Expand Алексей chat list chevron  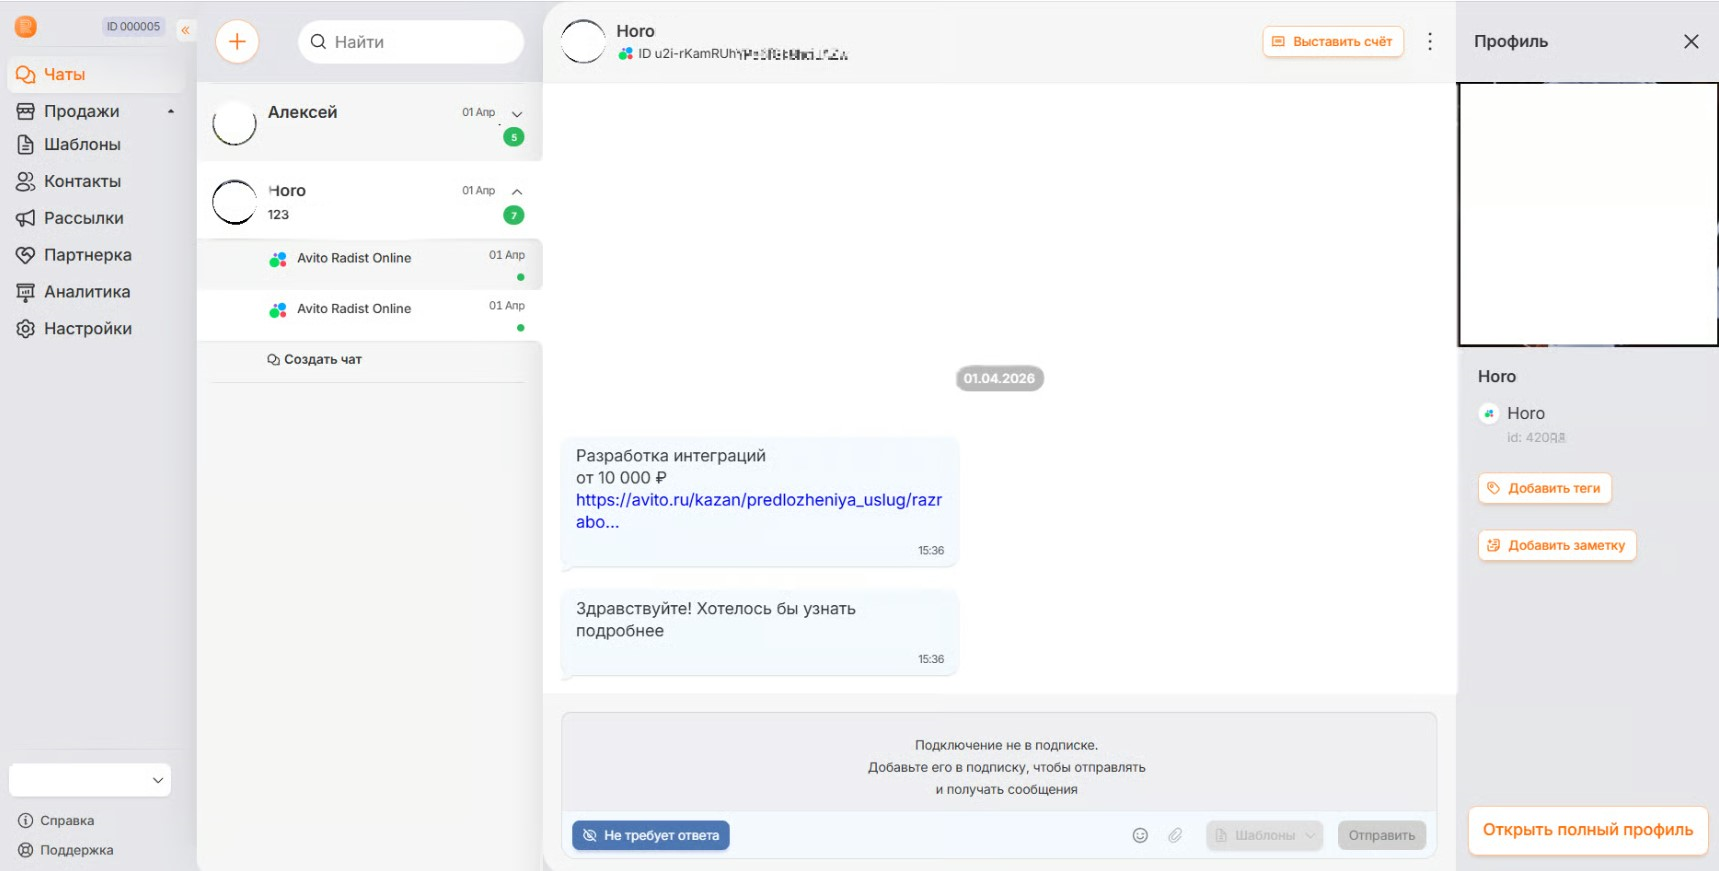click(x=517, y=114)
